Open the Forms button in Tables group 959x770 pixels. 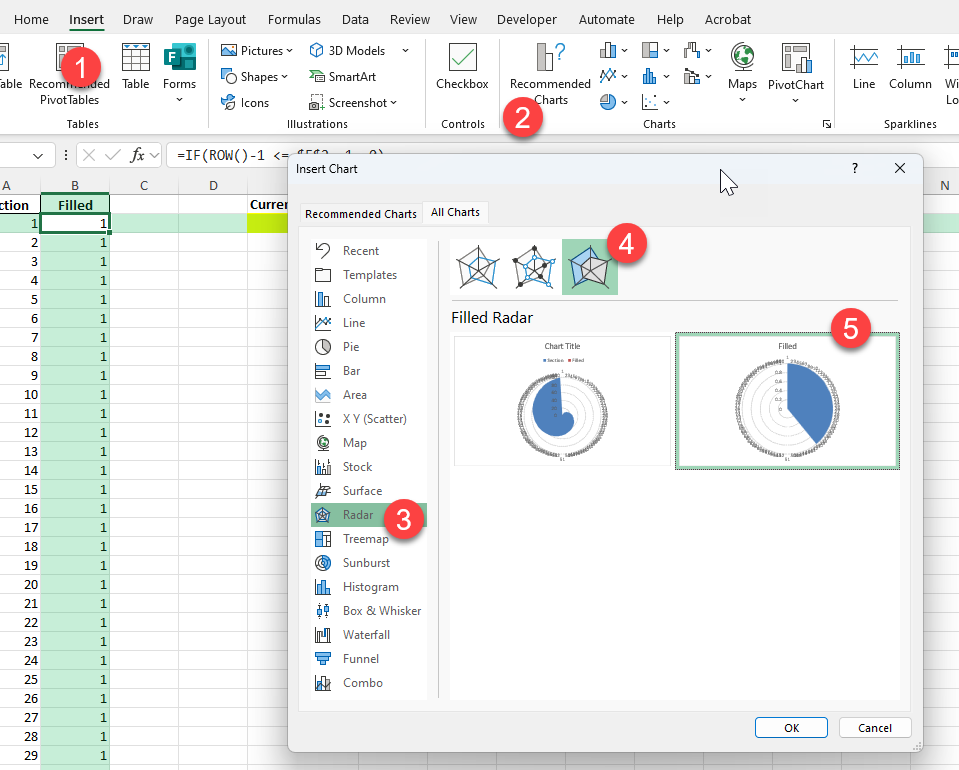click(x=179, y=73)
